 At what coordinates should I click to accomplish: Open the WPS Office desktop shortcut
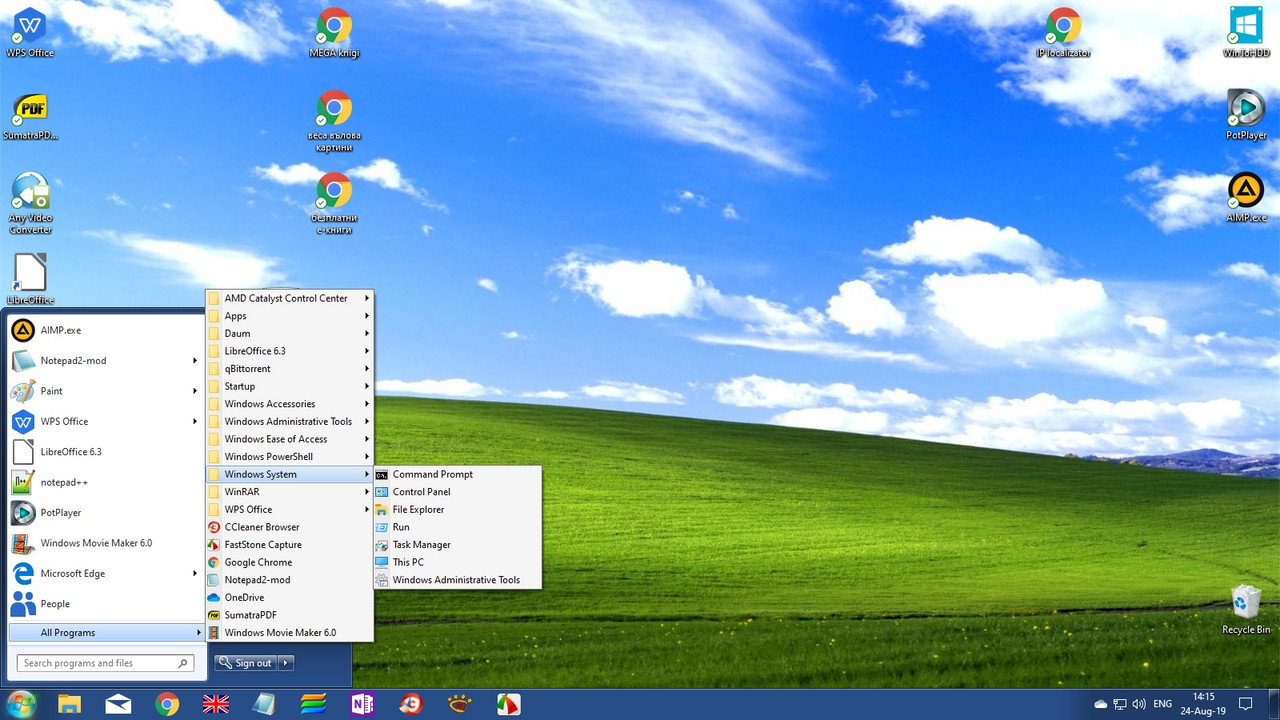coord(30,32)
